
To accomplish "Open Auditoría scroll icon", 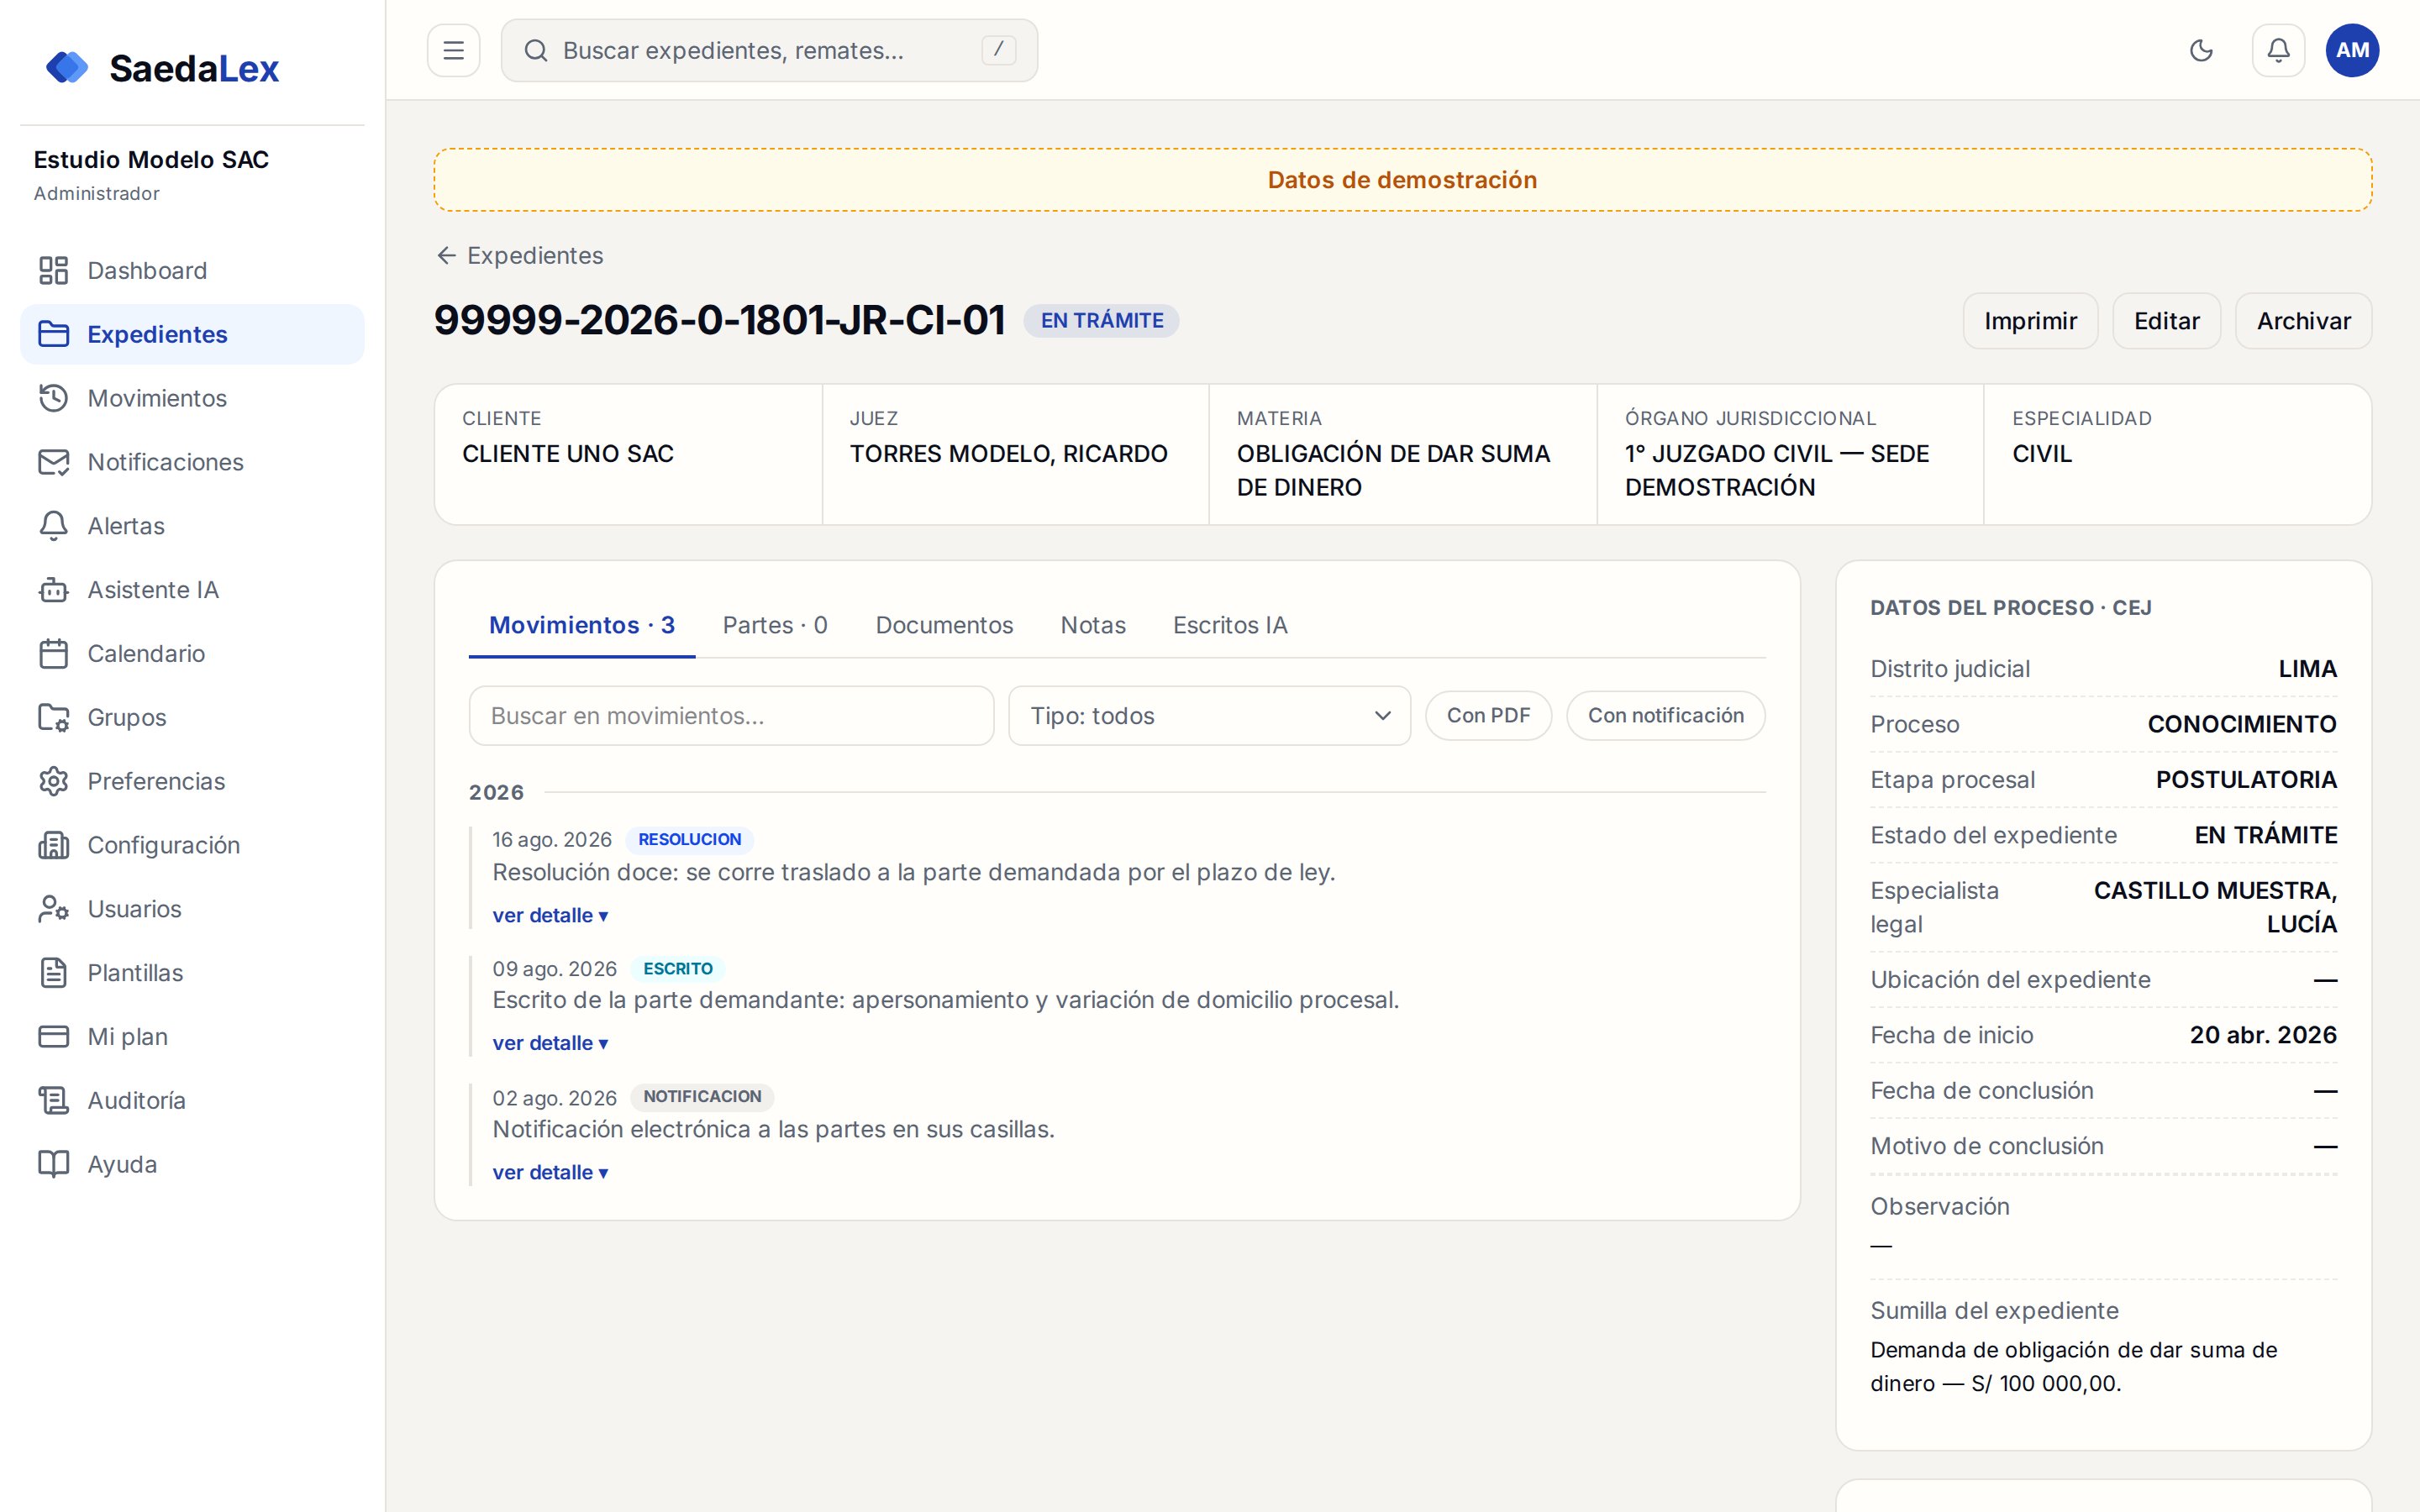I will 53,1101.
